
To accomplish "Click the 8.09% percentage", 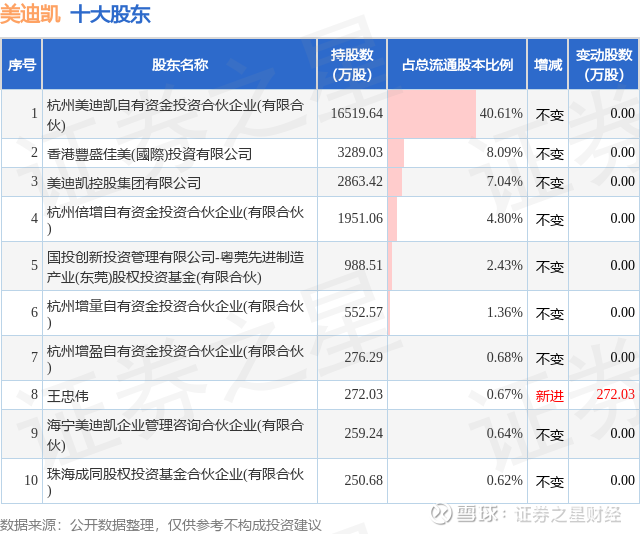I will 504,152.
